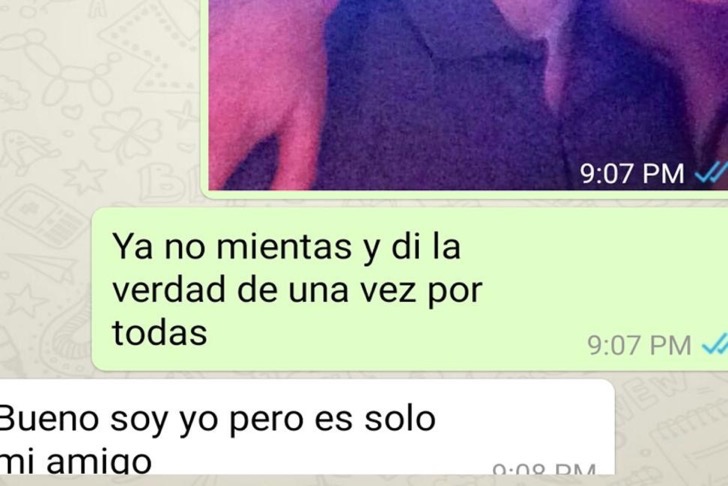Viewport: 728px width, 486px height.
Task: Click the partially visible 9:08 PM timestamp
Action: coord(544,469)
